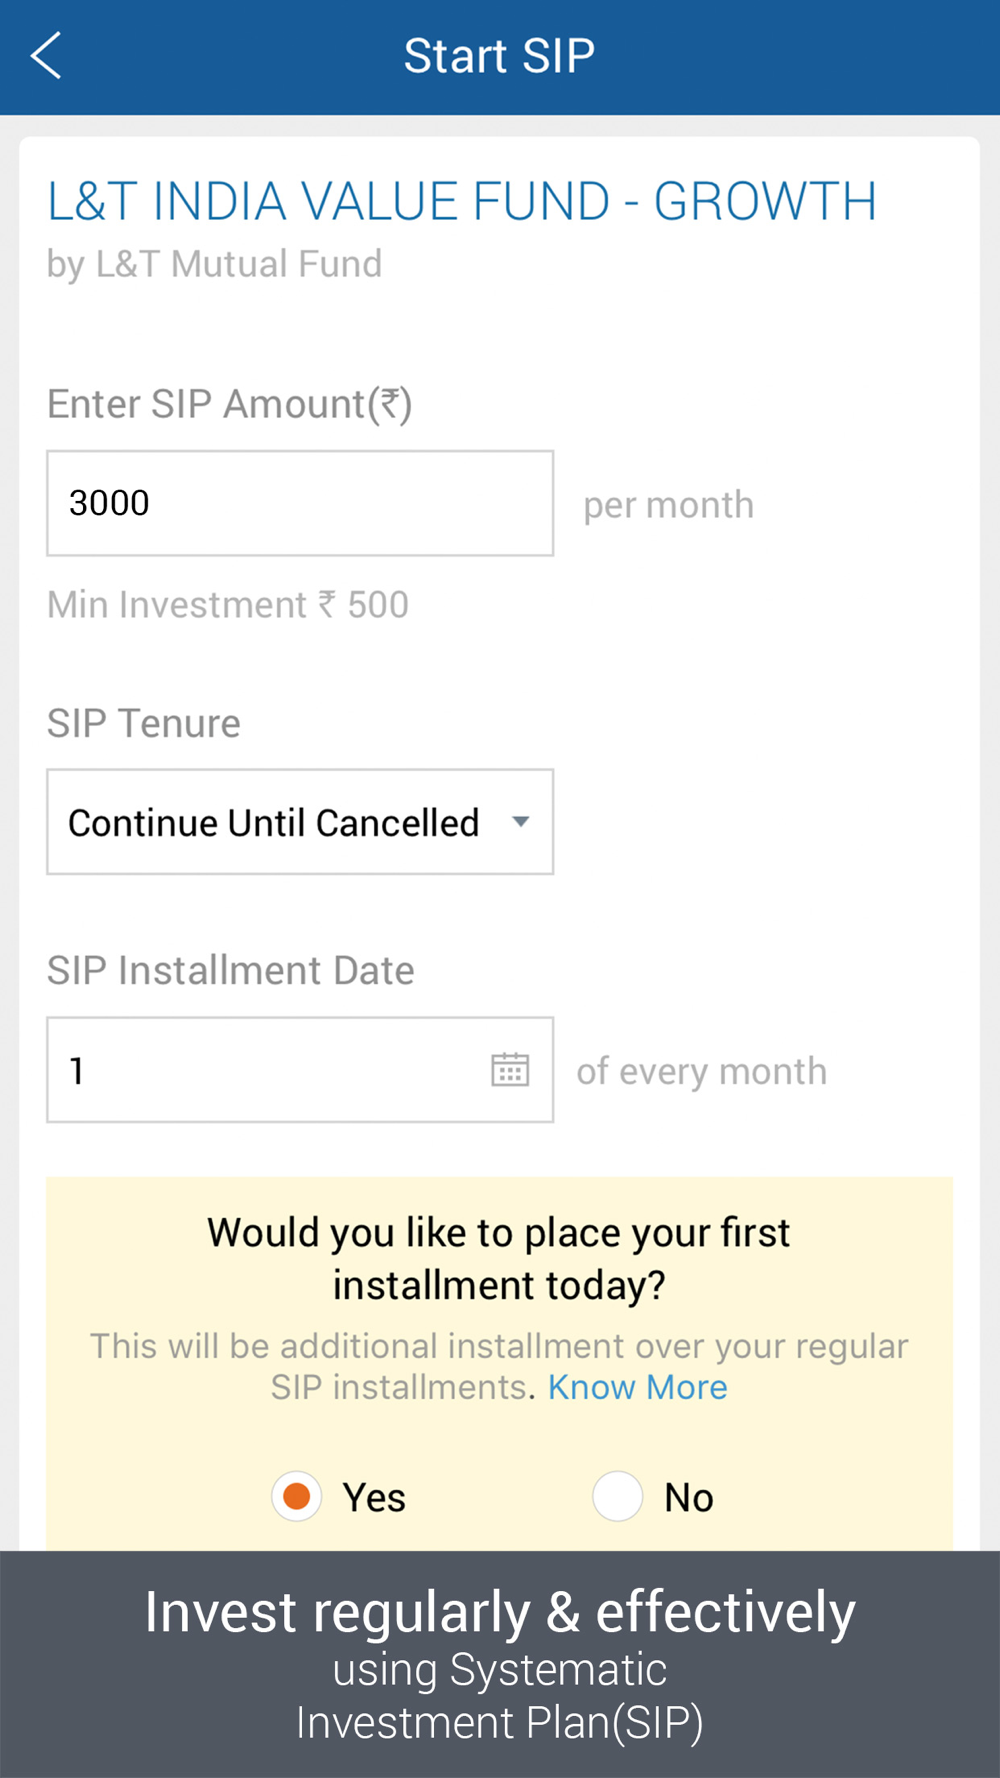Tap the back arrow icon
Viewport: 1000px width, 1778px height.
(46, 55)
